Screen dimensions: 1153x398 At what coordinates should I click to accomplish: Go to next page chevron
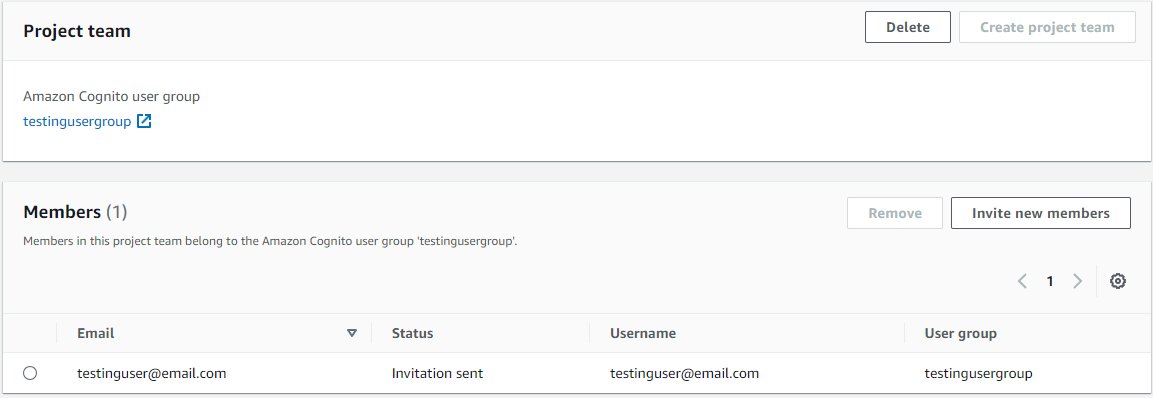1077,281
